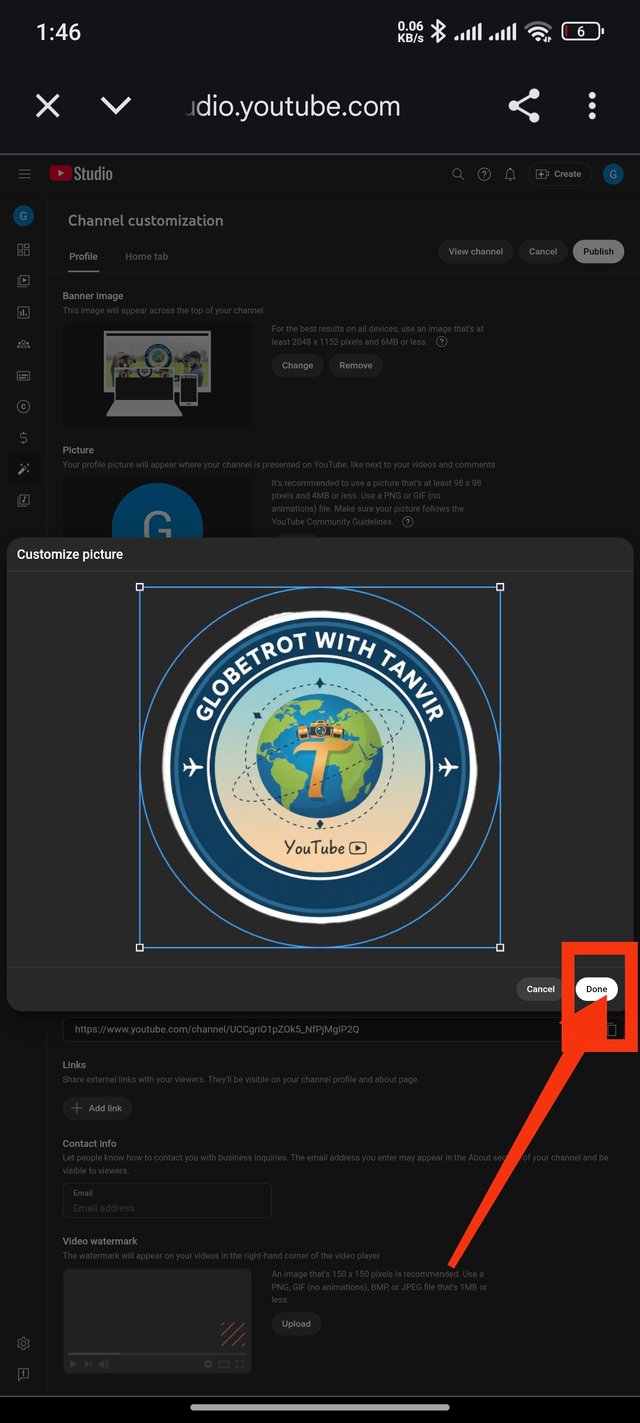The height and width of the screenshot is (1423, 640).
Task: Select the Customization wand icon in sidebar
Action: (24, 469)
